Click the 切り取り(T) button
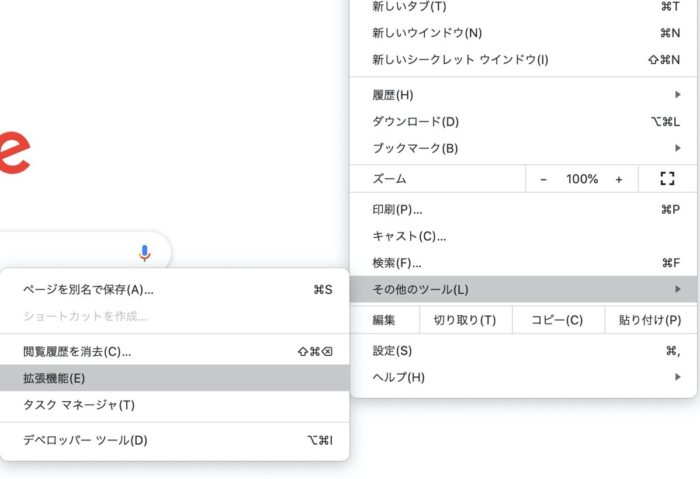Screen dimensions: 700x479 [x=464, y=320]
